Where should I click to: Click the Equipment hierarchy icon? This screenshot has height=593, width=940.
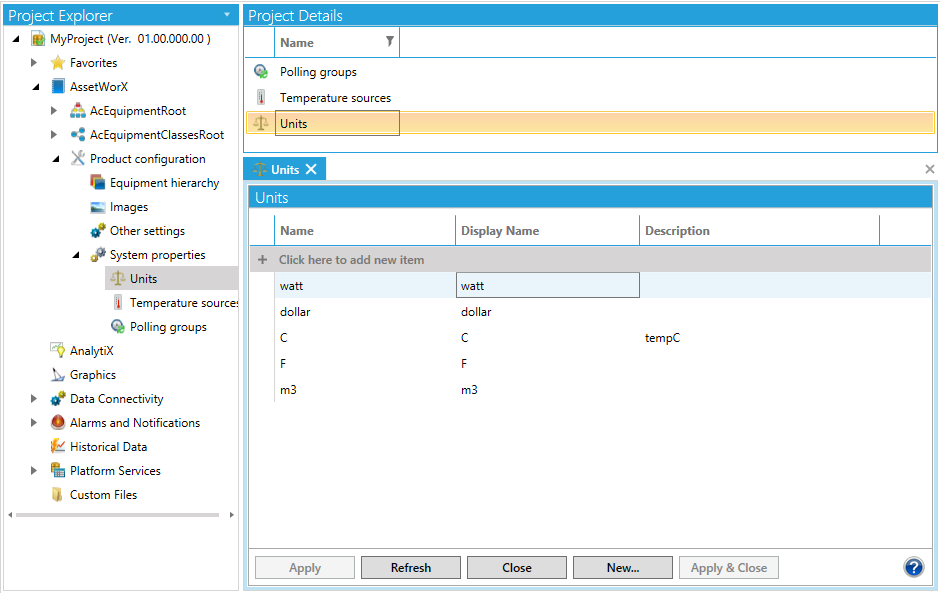(x=97, y=183)
